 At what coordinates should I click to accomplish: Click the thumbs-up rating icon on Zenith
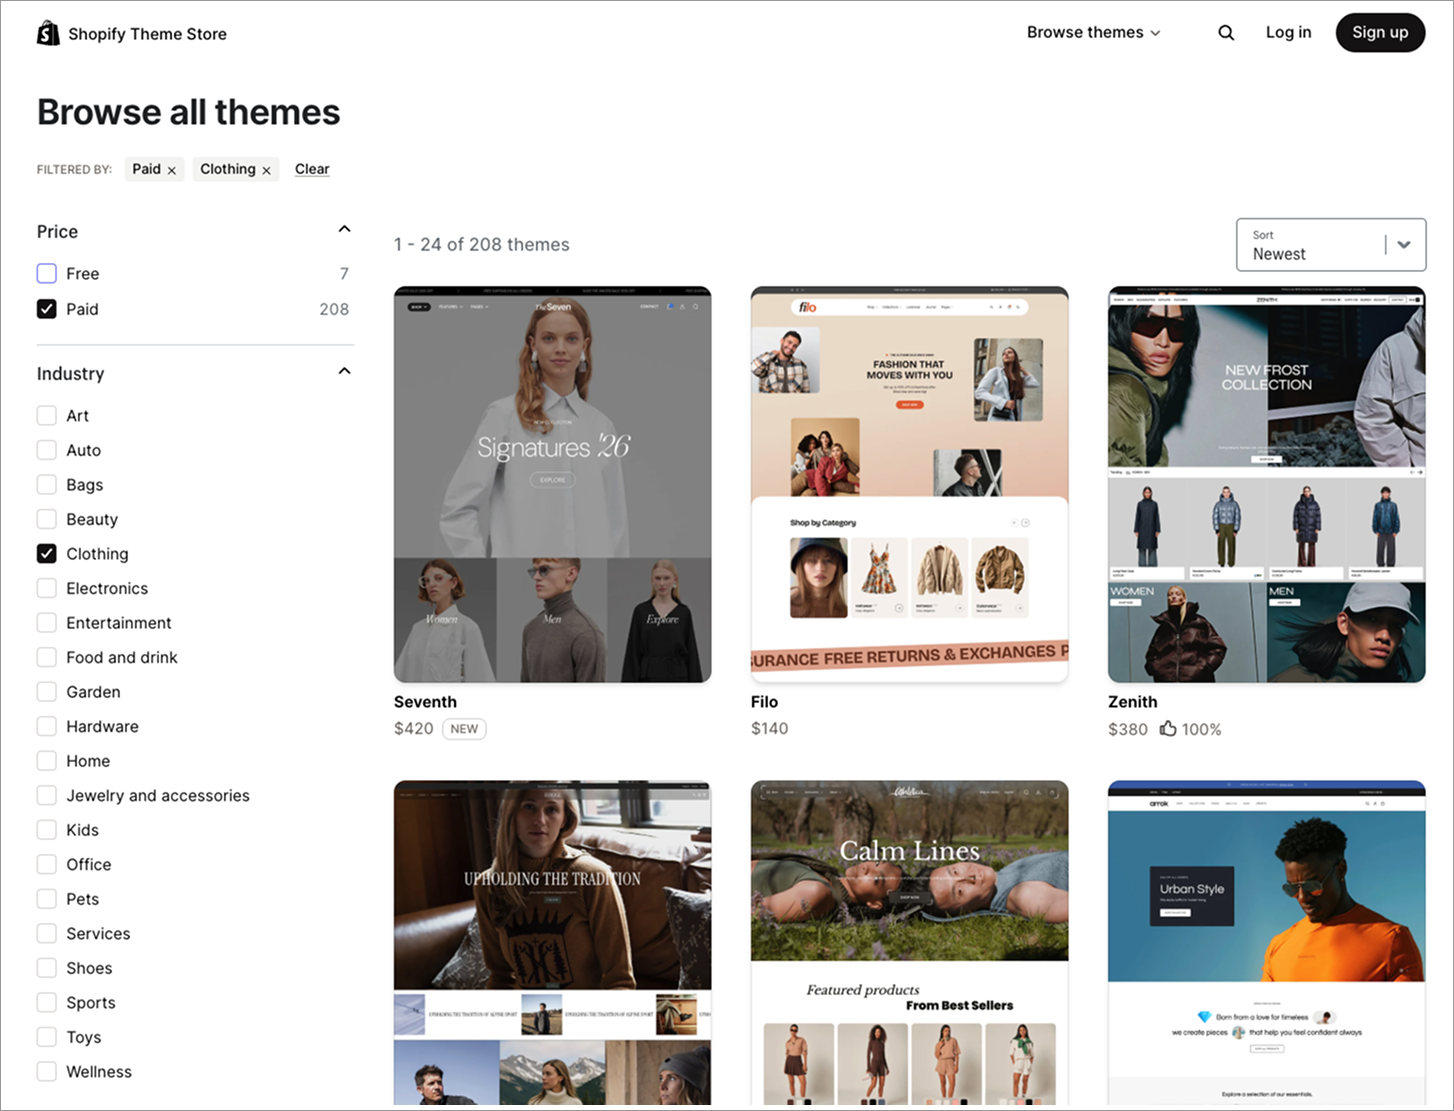pyautogui.click(x=1168, y=729)
